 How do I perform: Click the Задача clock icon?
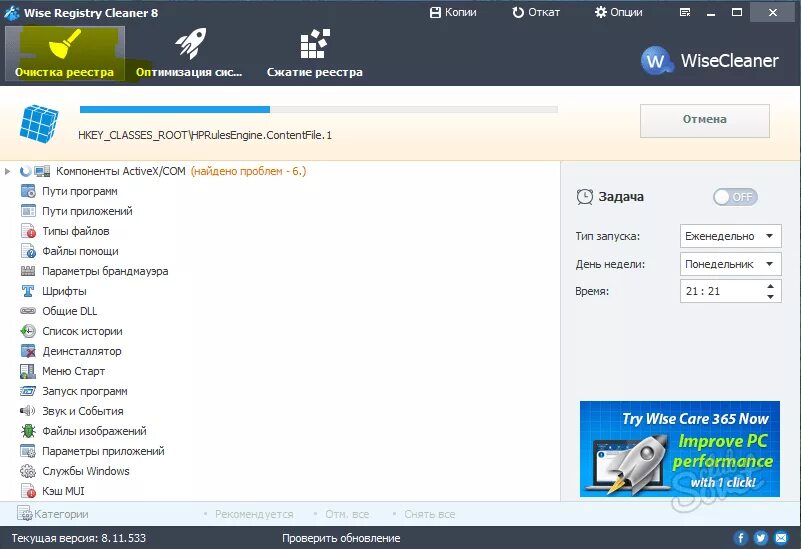(x=584, y=197)
